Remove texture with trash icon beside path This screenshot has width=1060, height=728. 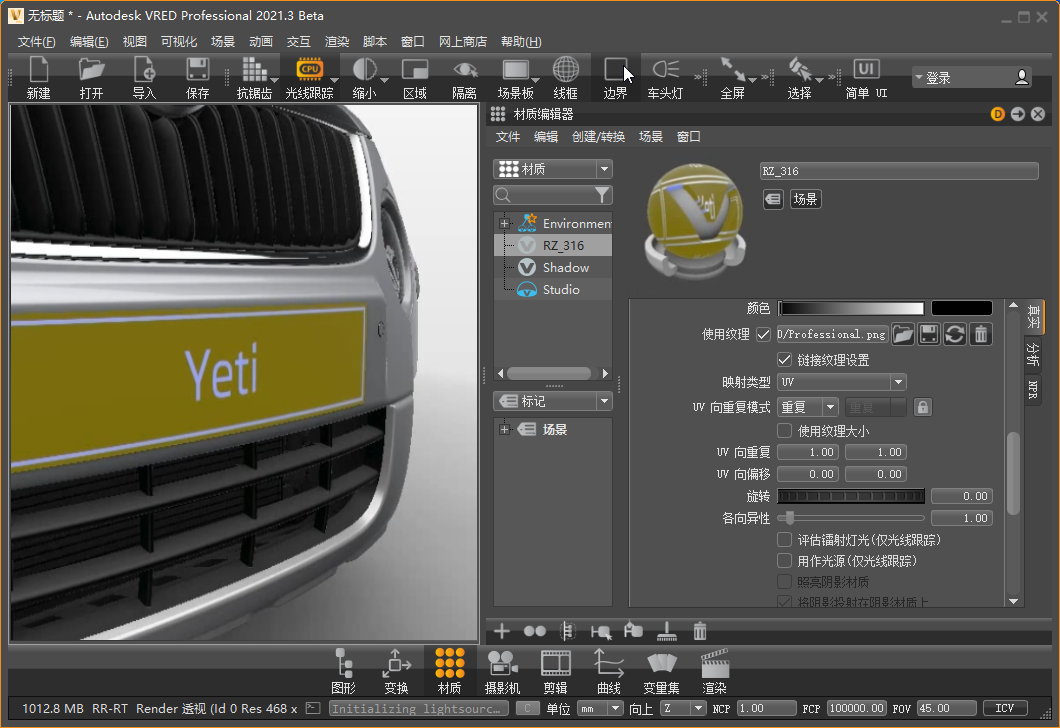pyautogui.click(x=981, y=334)
